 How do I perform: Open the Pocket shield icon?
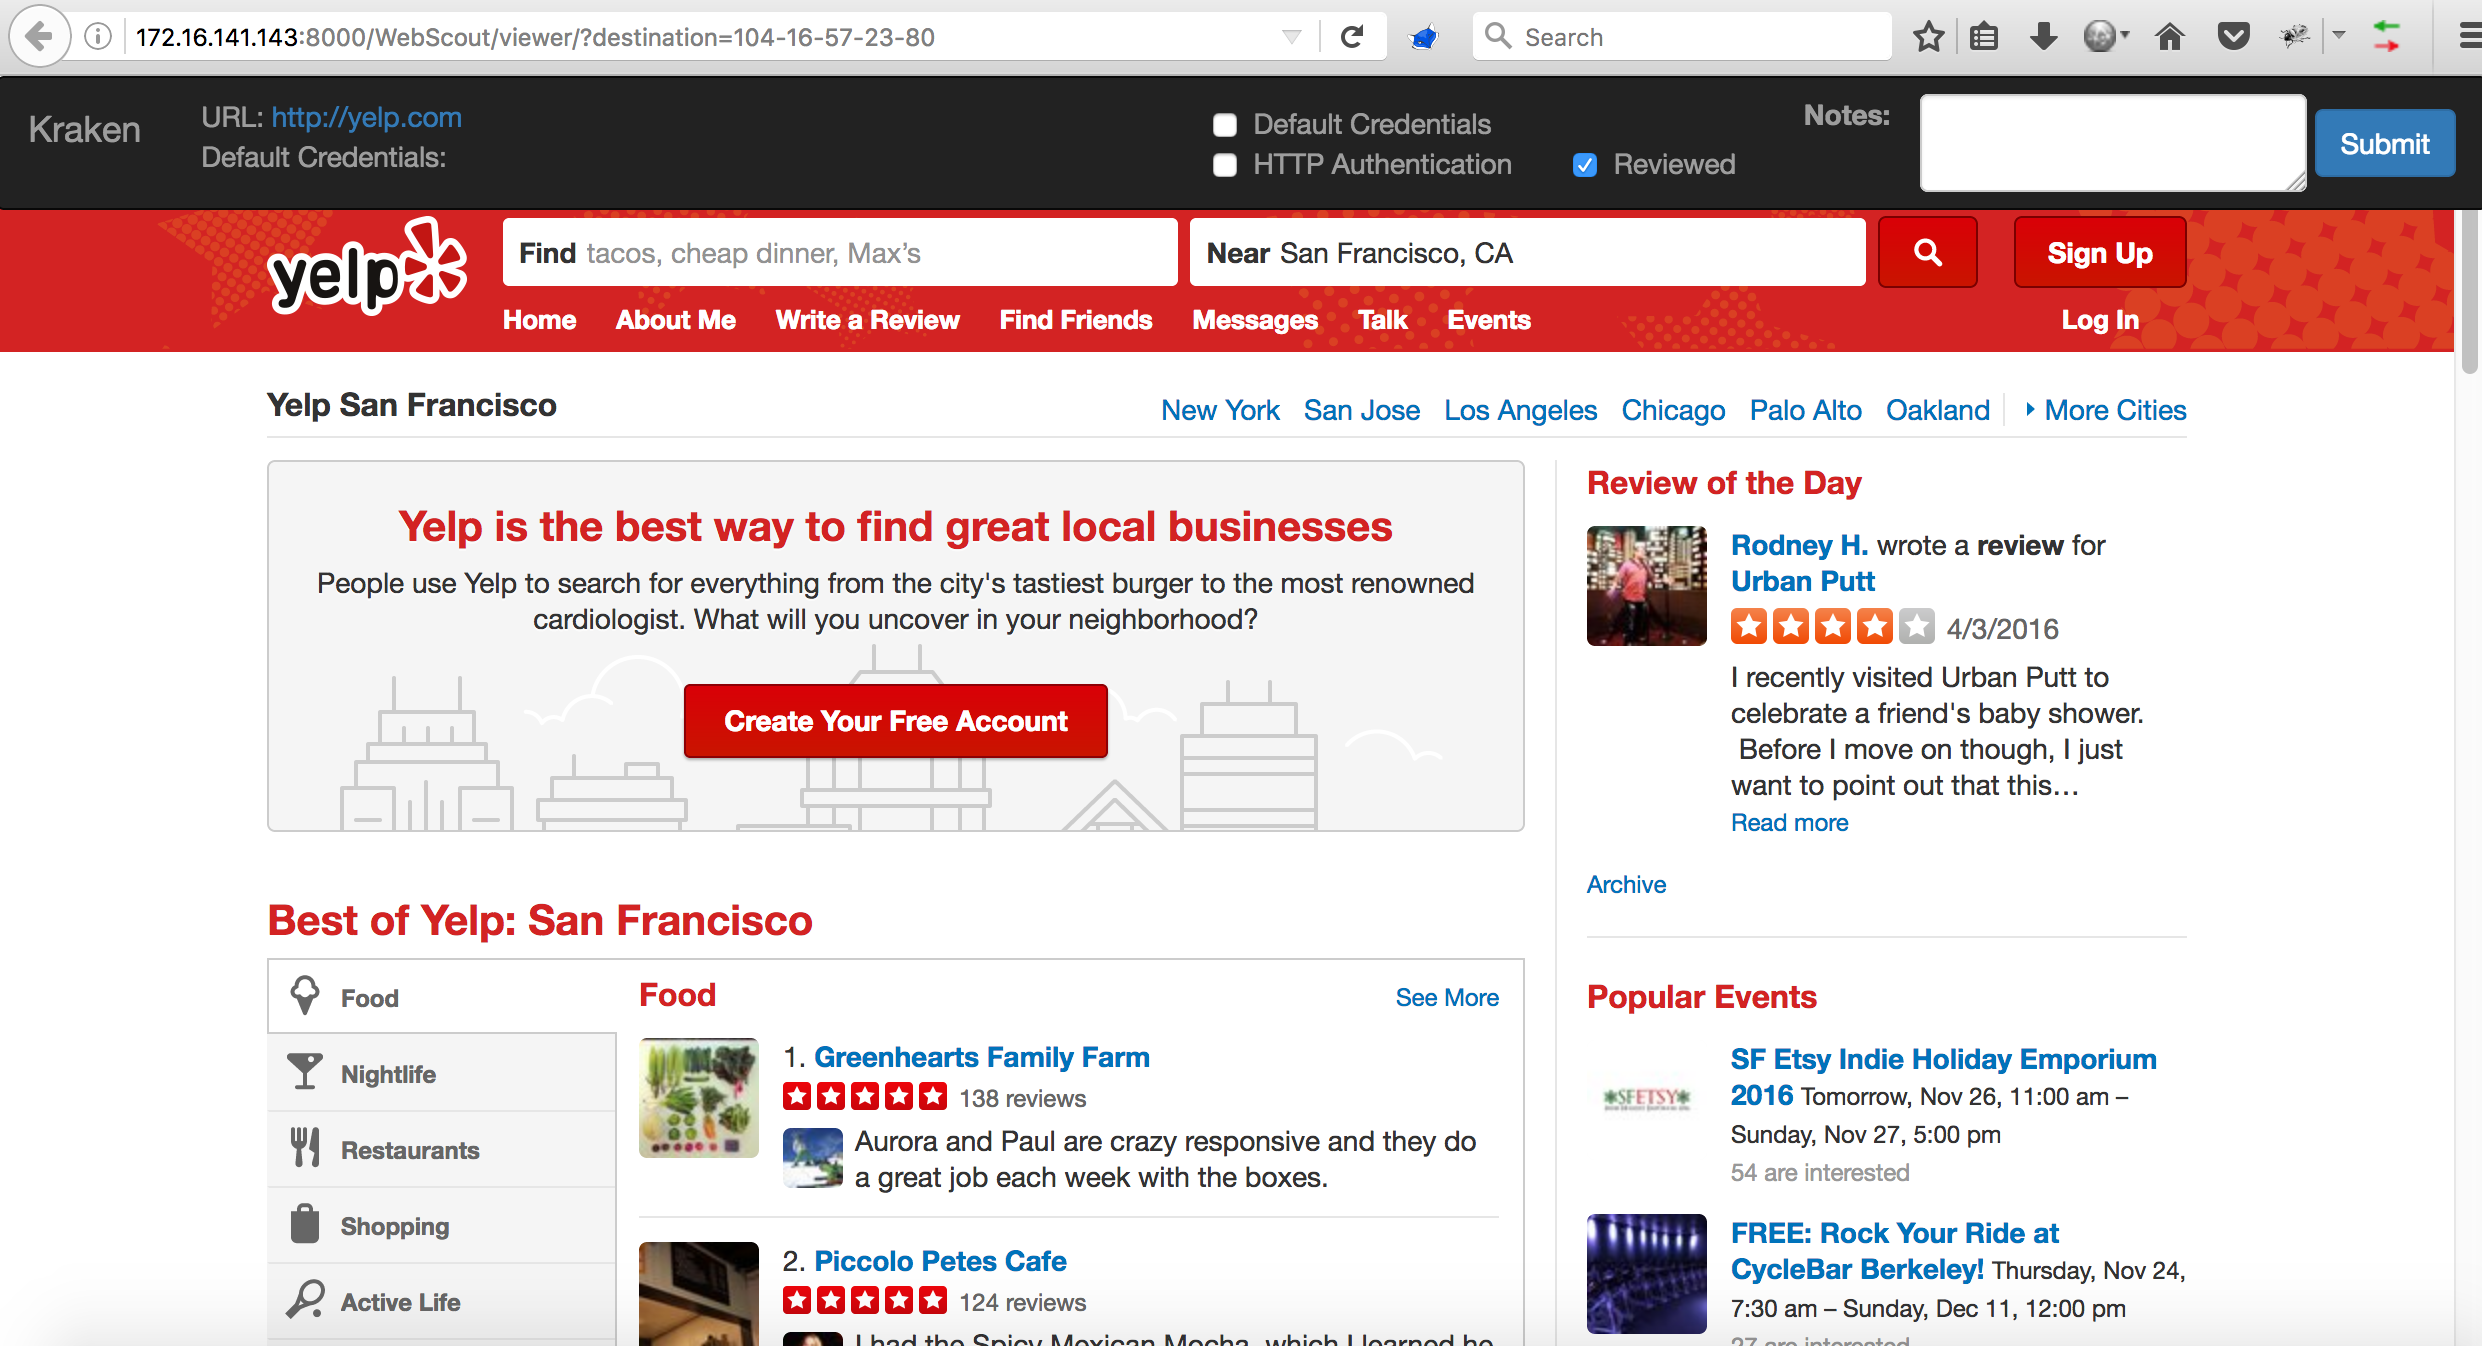click(2233, 37)
